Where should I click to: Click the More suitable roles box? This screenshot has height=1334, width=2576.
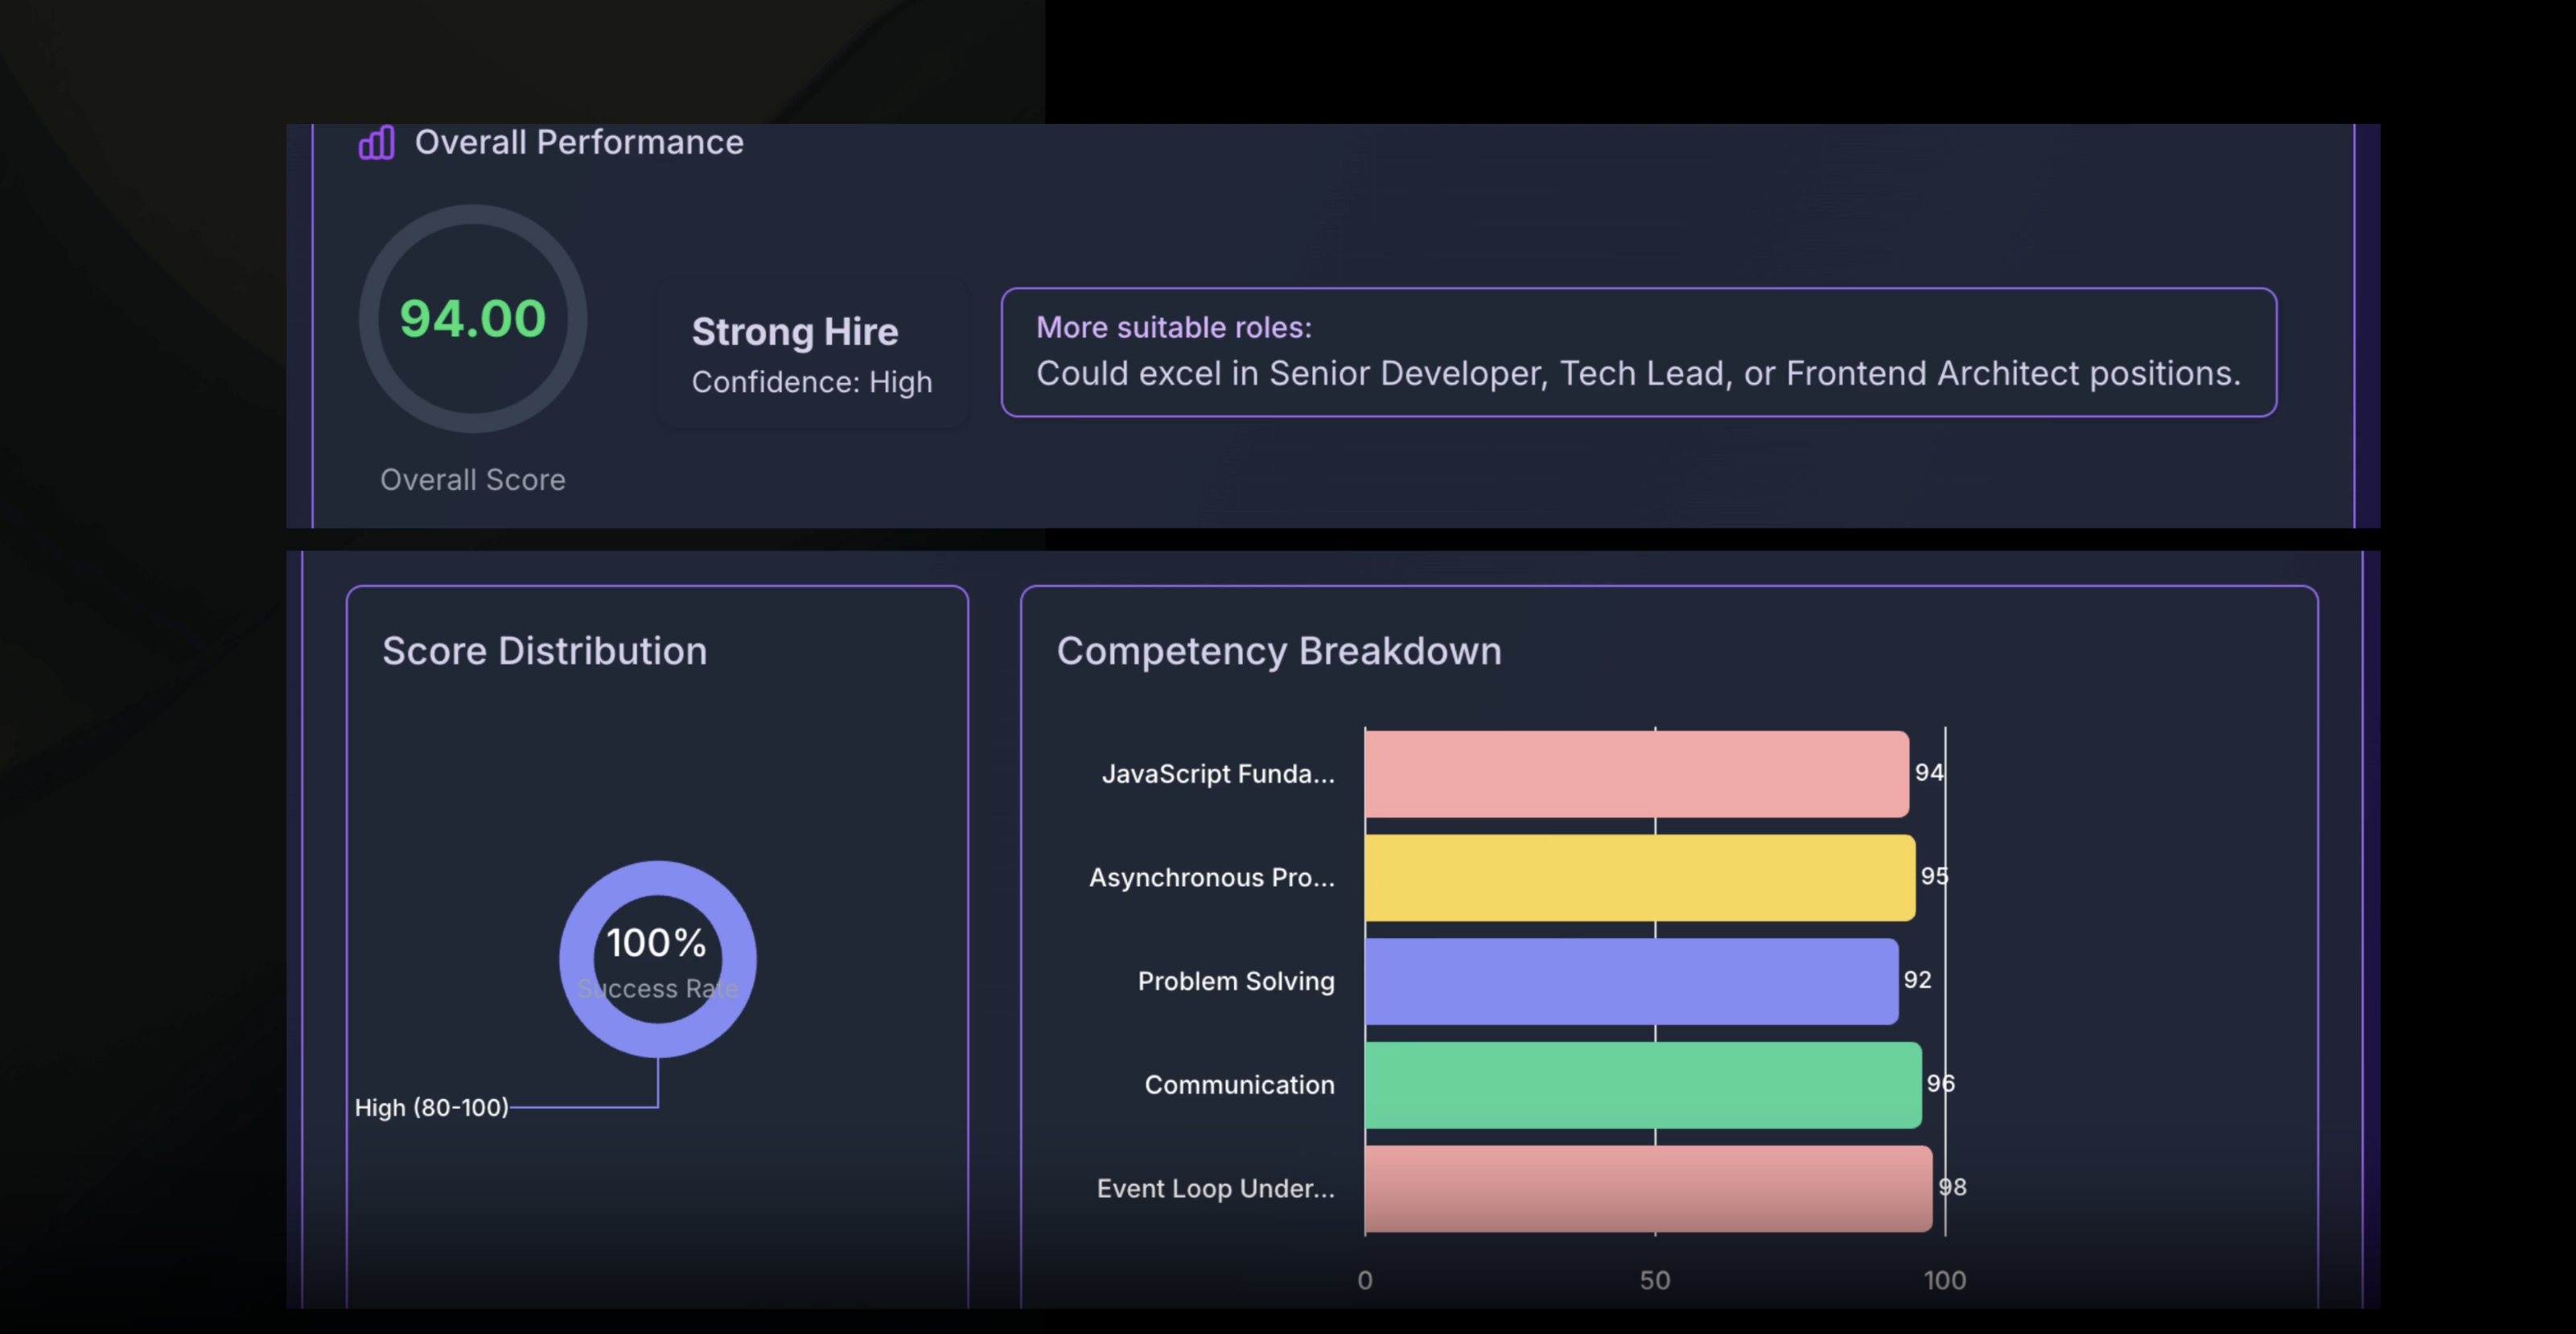point(1638,352)
